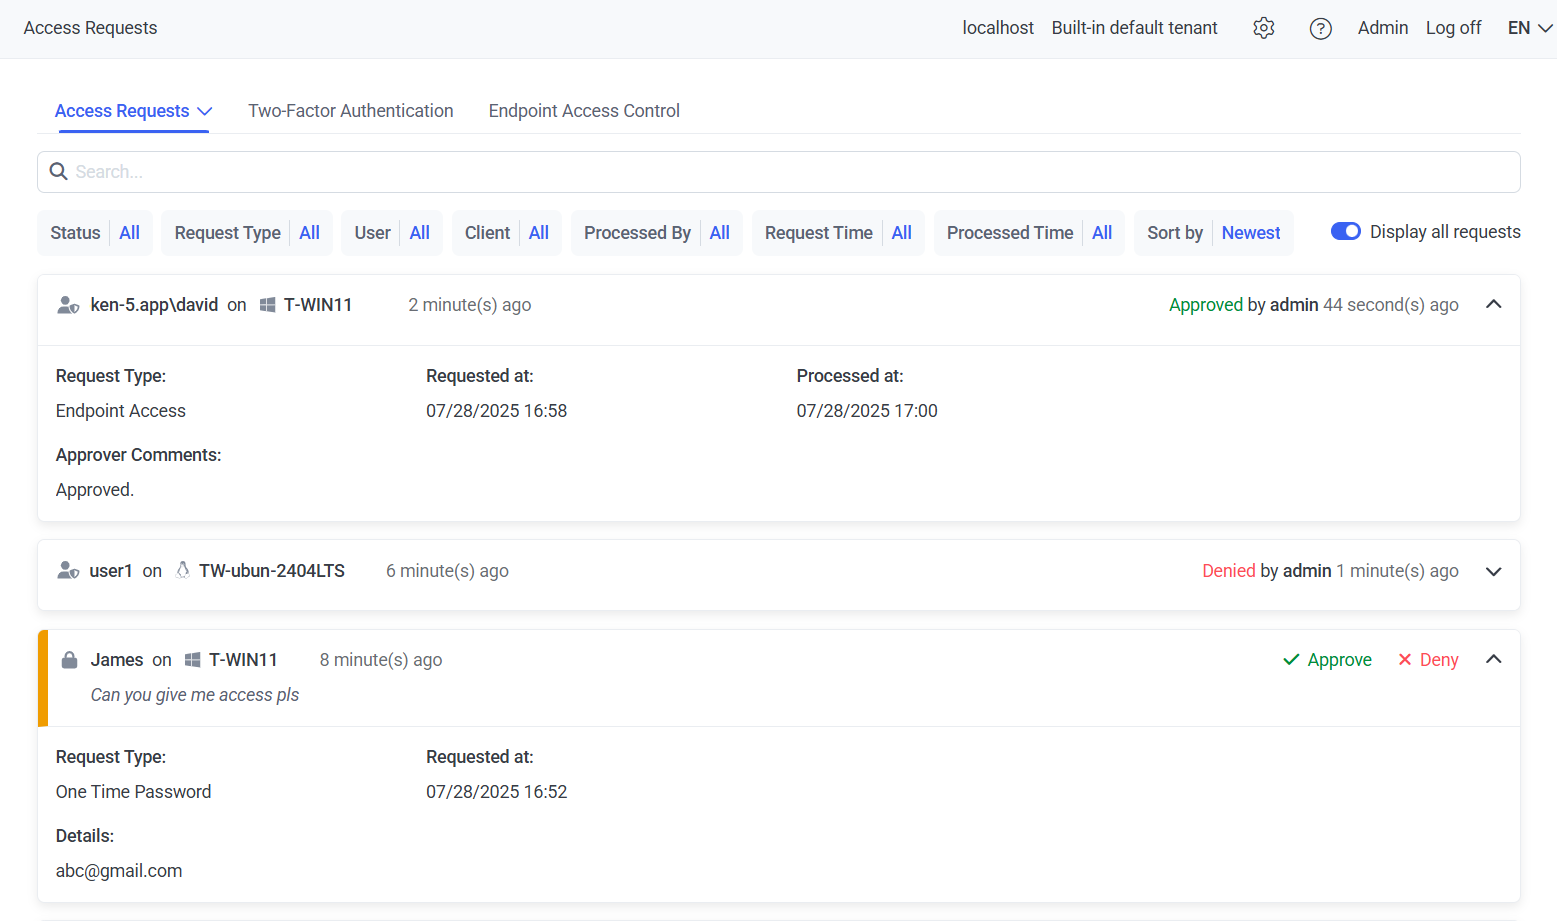Toggle the Display all requests switch
The width and height of the screenshot is (1557, 921).
point(1345,232)
